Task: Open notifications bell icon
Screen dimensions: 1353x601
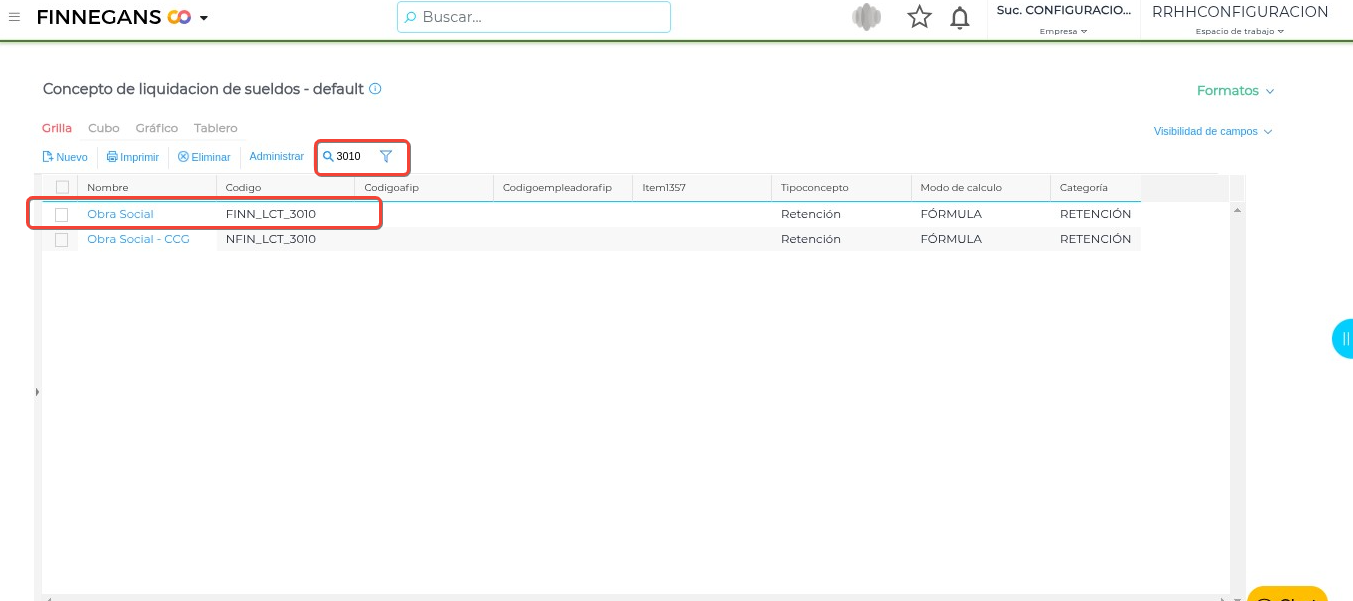Action: 960,17
